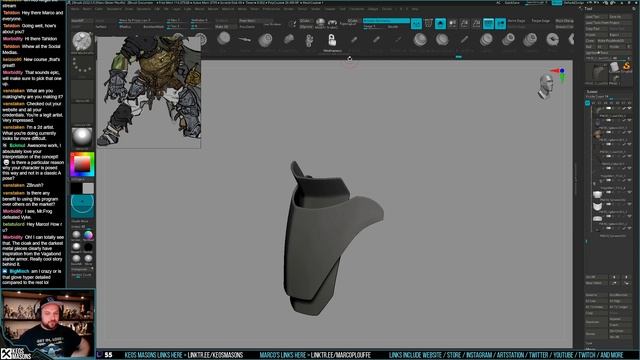Click the QuickSave button
This screenshot has width=640, height=360.
512,3
